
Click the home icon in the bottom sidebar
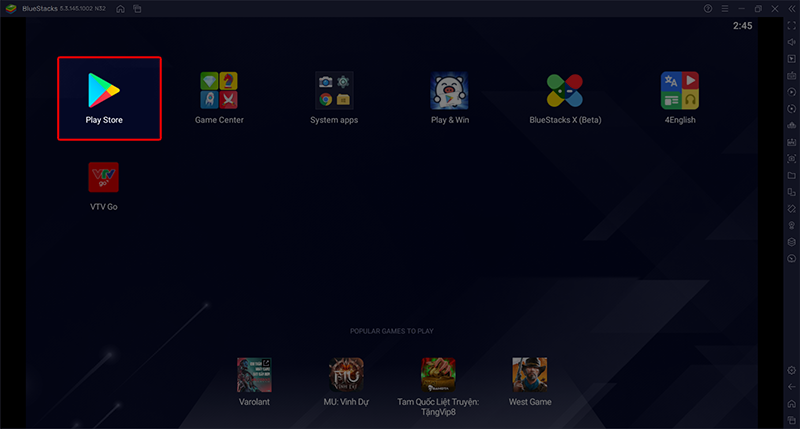(x=792, y=403)
